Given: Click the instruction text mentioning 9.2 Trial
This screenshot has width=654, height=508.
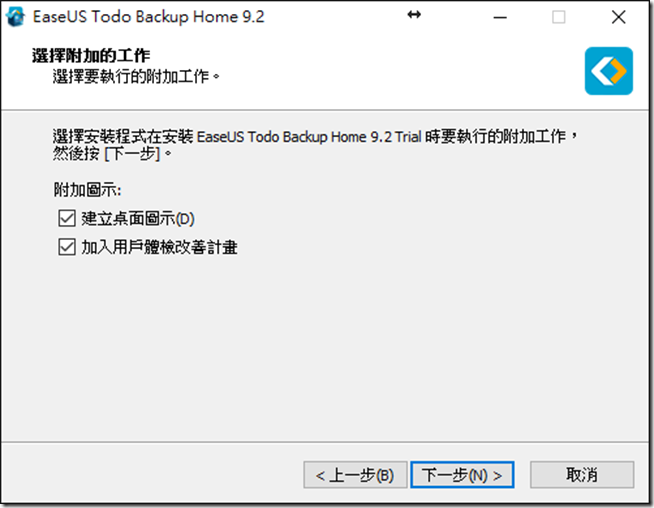Looking at the screenshot, I should pyautogui.click(x=315, y=145).
